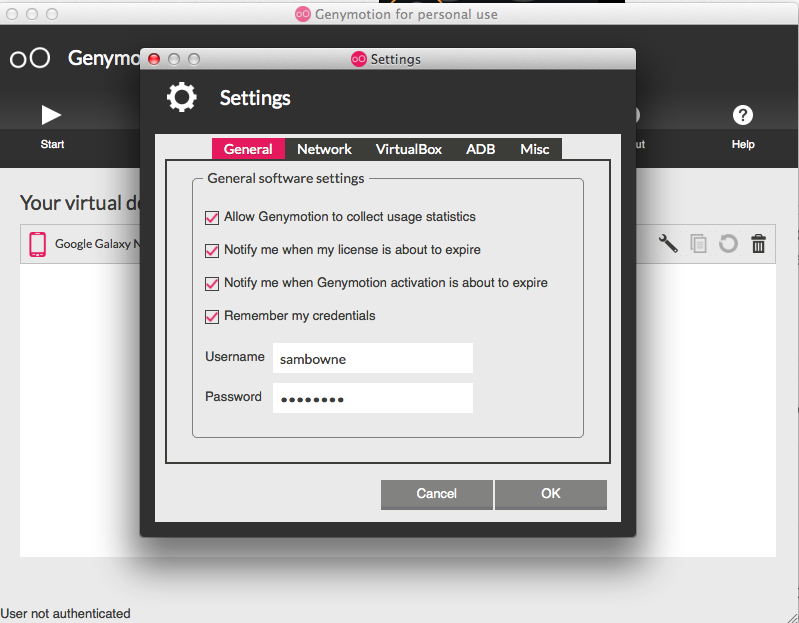
Task: Switch to the Misc tab
Action: (x=535, y=149)
